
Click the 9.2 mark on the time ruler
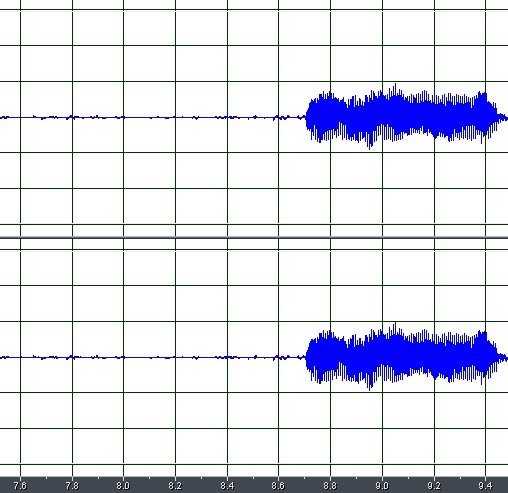pyautogui.click(x=434, y=485)
